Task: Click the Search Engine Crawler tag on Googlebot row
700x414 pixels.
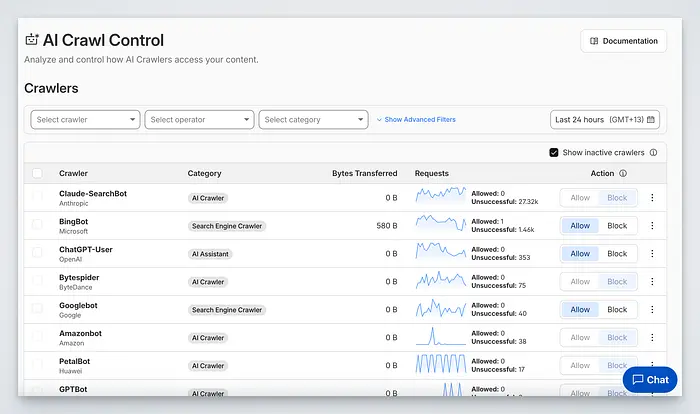Action: coord(227,310)
